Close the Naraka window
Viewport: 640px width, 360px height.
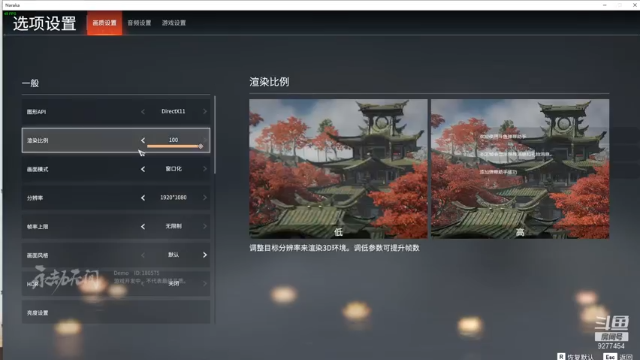click(635, 5)
